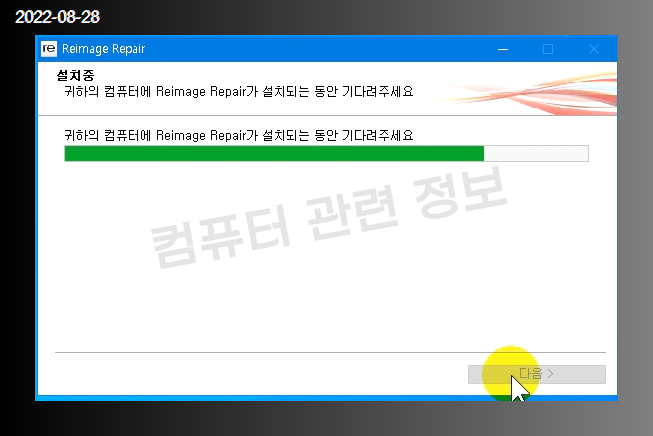
Task: Minimize the Reimage Repair window
Action: [503, 49]
